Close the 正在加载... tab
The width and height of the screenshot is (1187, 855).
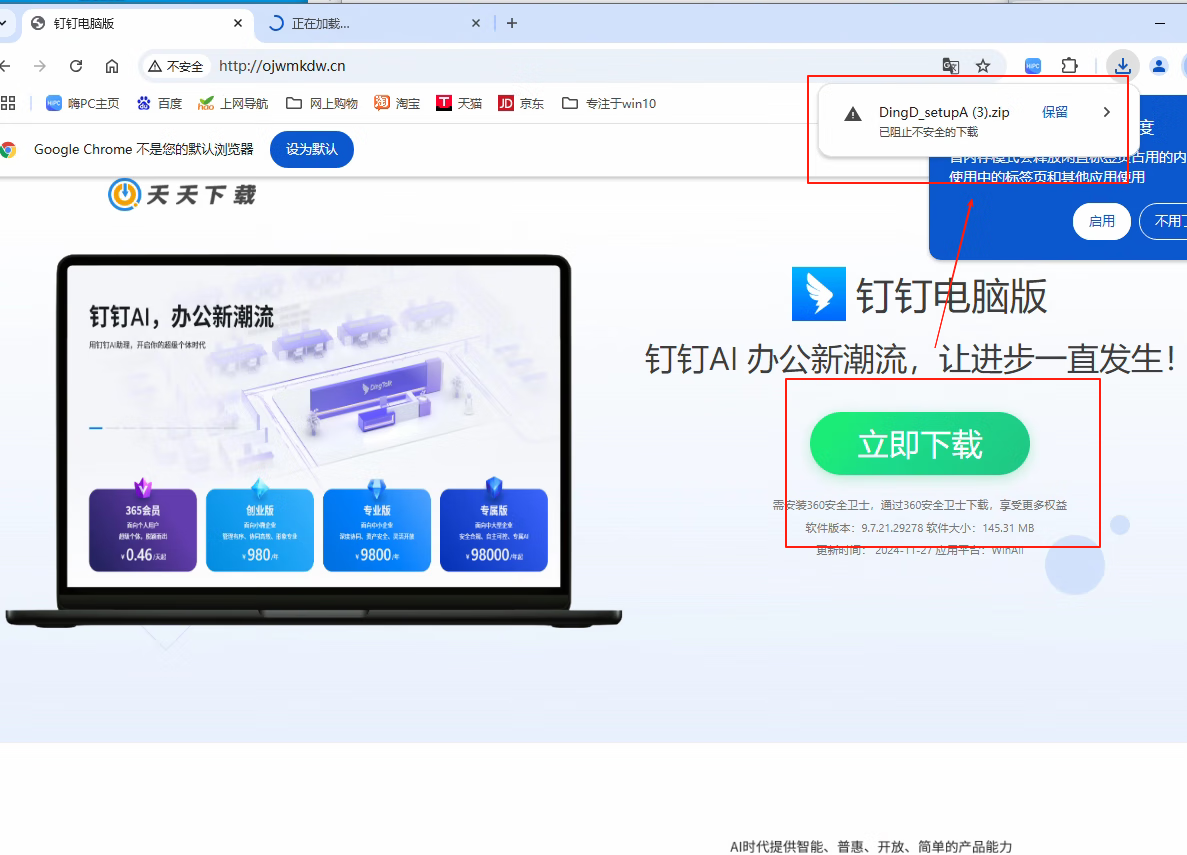475,23
